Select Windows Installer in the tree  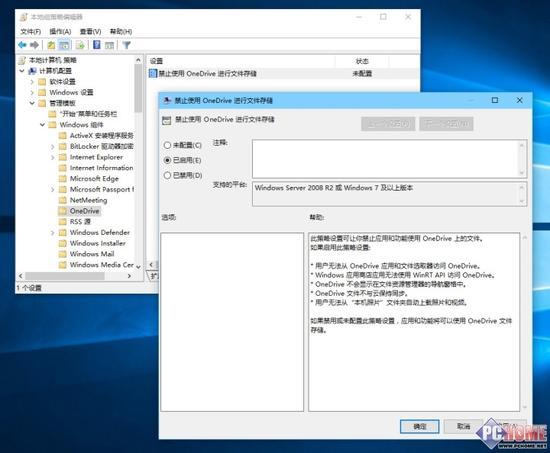point(98,243)
